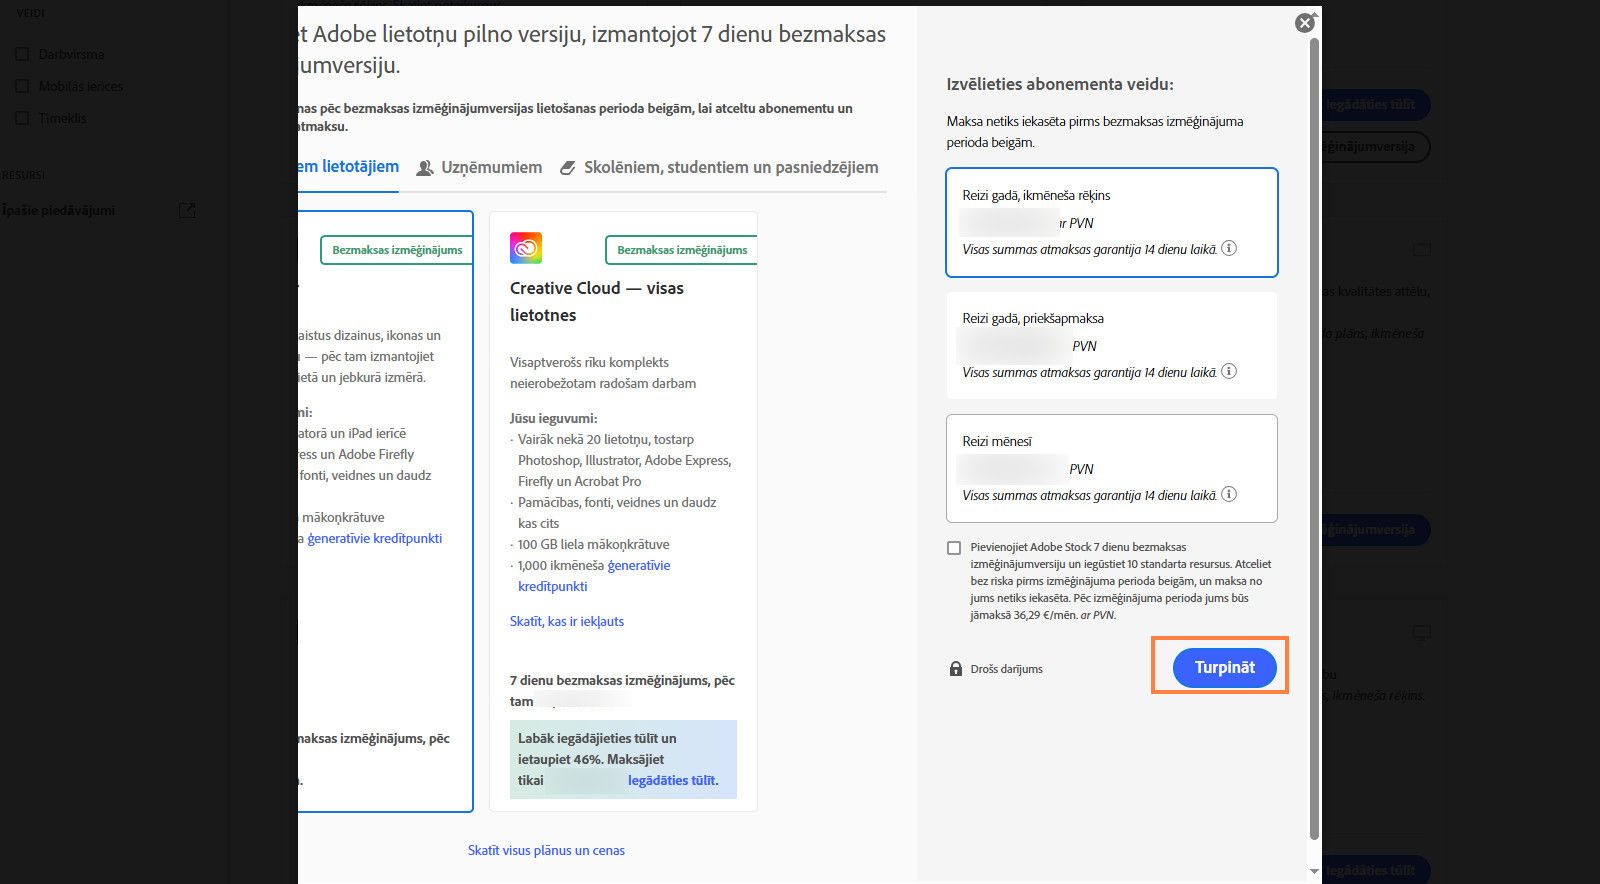This screenshot has height=884, width=1600.
Task: Click the lock icon beside 'Drošs darījums'
Action: click(955, 668)
